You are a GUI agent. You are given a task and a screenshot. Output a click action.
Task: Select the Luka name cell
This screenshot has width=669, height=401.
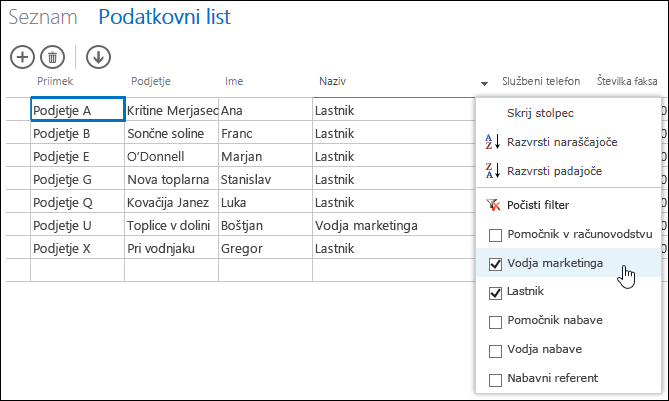pos(265,201)
